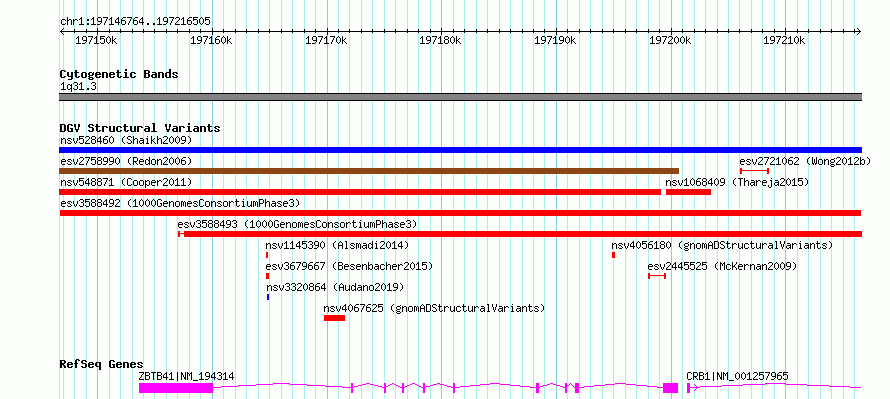Open esv3588493 1000GenomesConsortiumPhase3 label
Image resolution: width=890 pixels, height=399 pixels.
[x=297, y=224]
